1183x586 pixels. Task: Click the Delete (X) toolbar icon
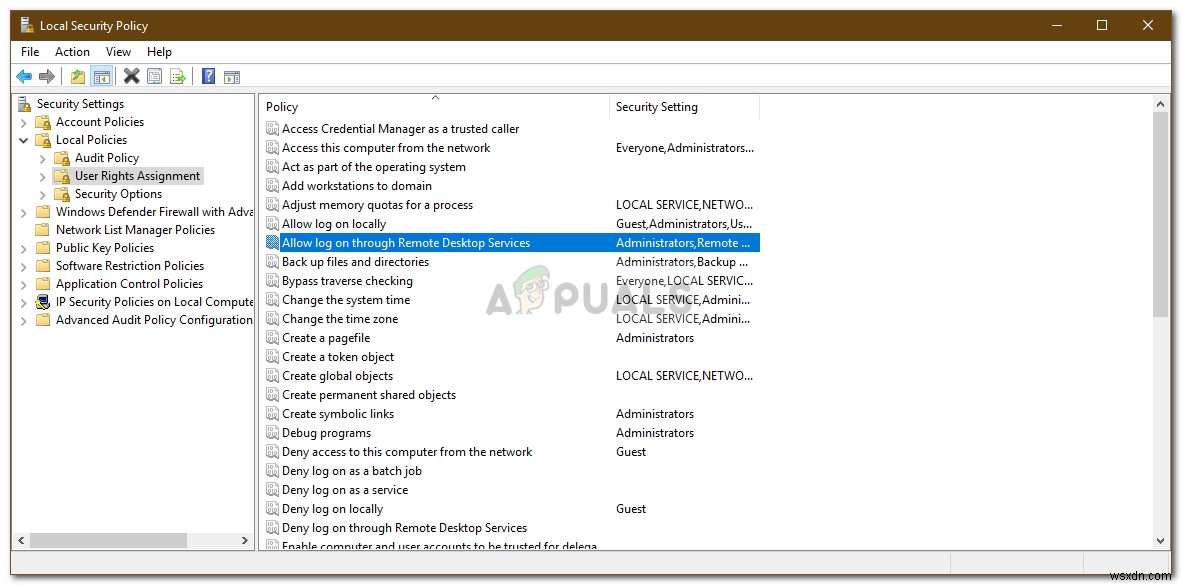pyautogui.click(x=131, y=76)
